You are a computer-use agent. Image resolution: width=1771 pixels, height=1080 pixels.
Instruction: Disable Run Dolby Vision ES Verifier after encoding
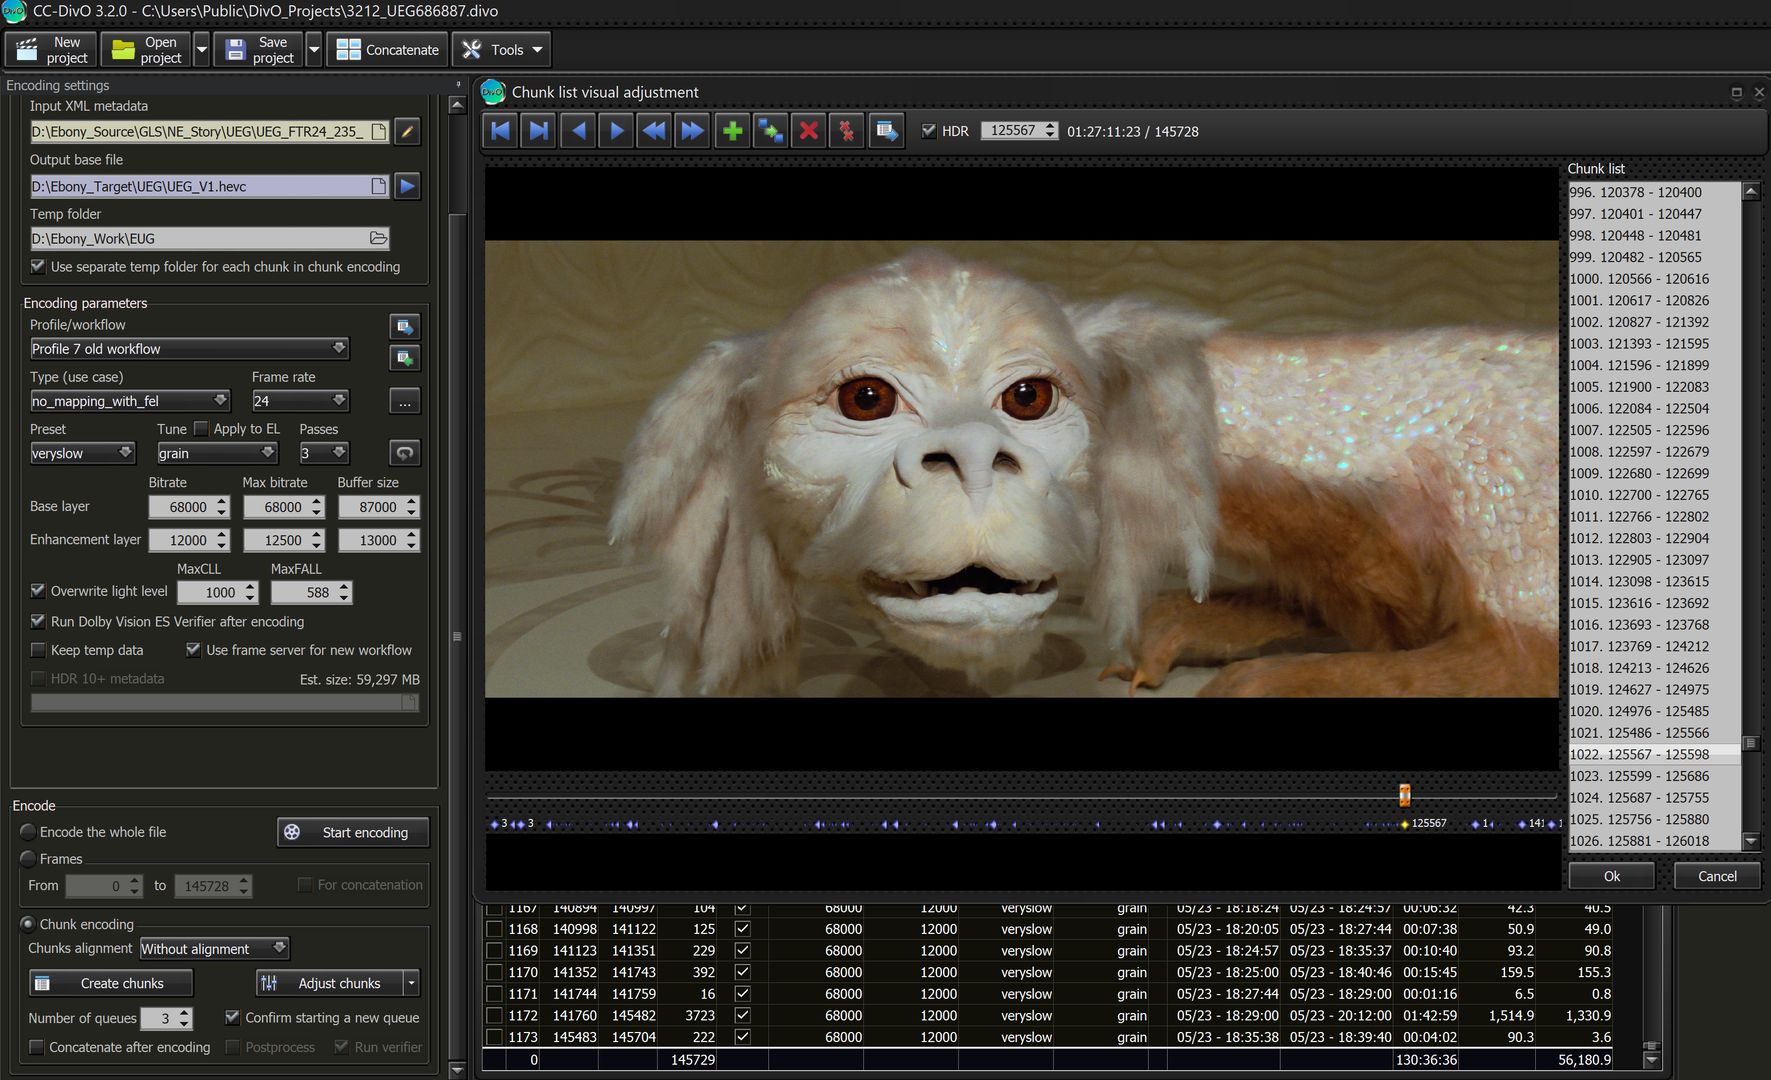pyautogui.click(x=38, y=622)
